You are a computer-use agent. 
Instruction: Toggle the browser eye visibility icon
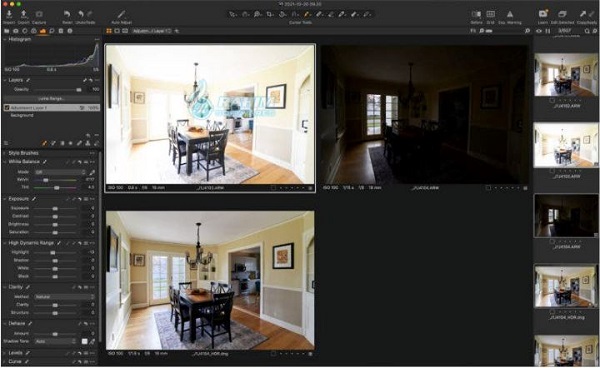pyautogui.click(x=539, y=31)
